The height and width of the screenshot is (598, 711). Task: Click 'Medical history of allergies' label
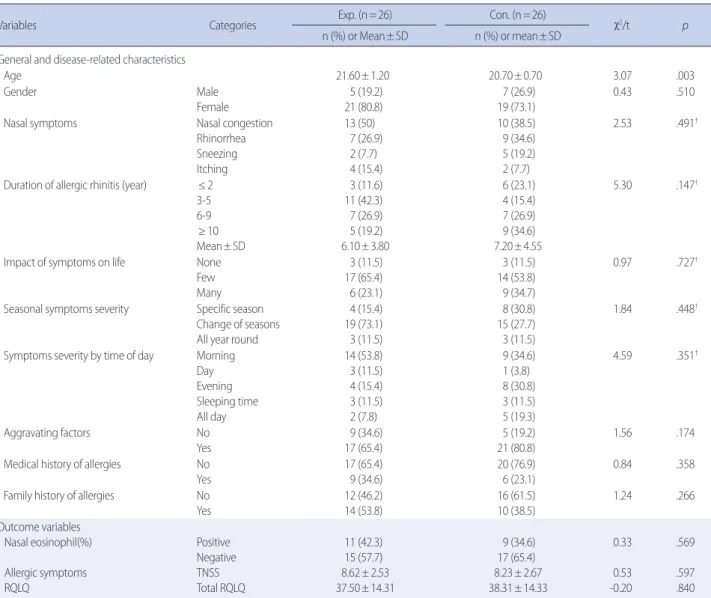pyautogui.click(x=63, y=464)
